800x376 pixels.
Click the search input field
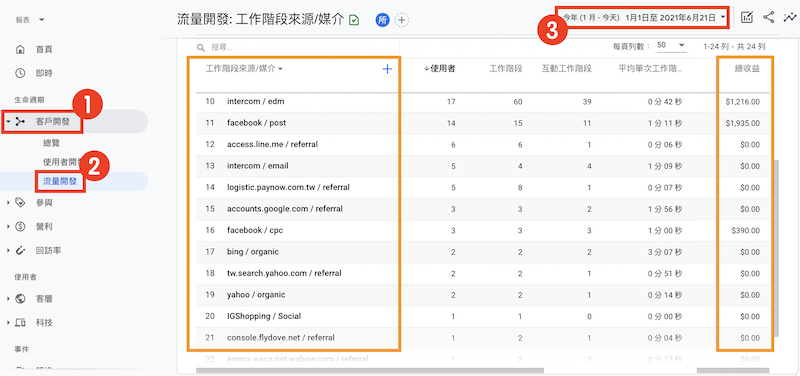point(297,47)
